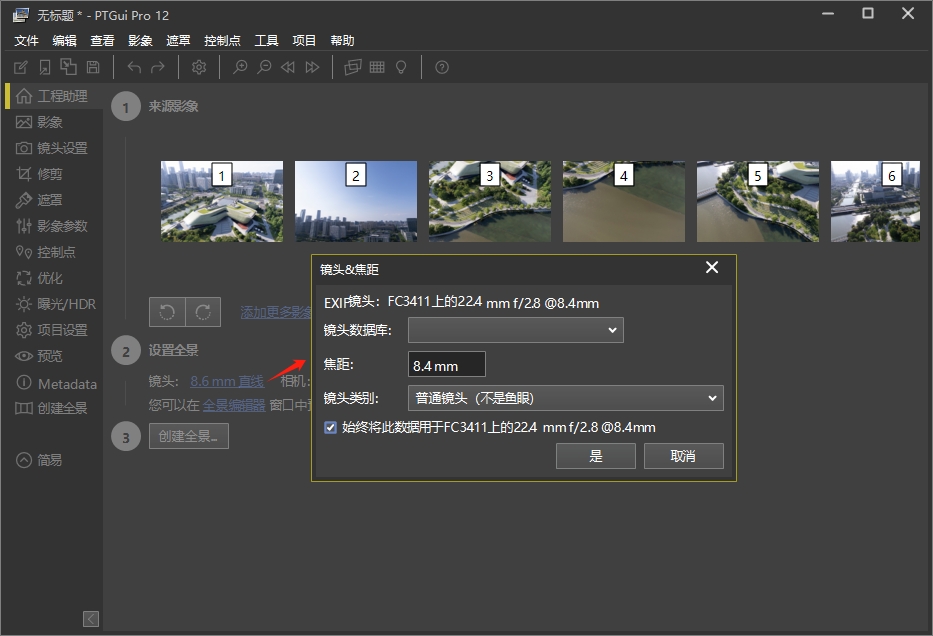The width and height of the screenshot is (933, 636).
Task: Open 控制点 in the sidebar
Action: point(56,252)
